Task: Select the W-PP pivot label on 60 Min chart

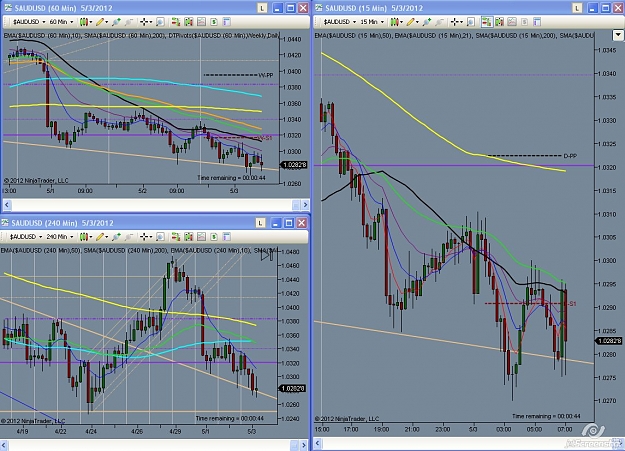Action: (266, 75)
